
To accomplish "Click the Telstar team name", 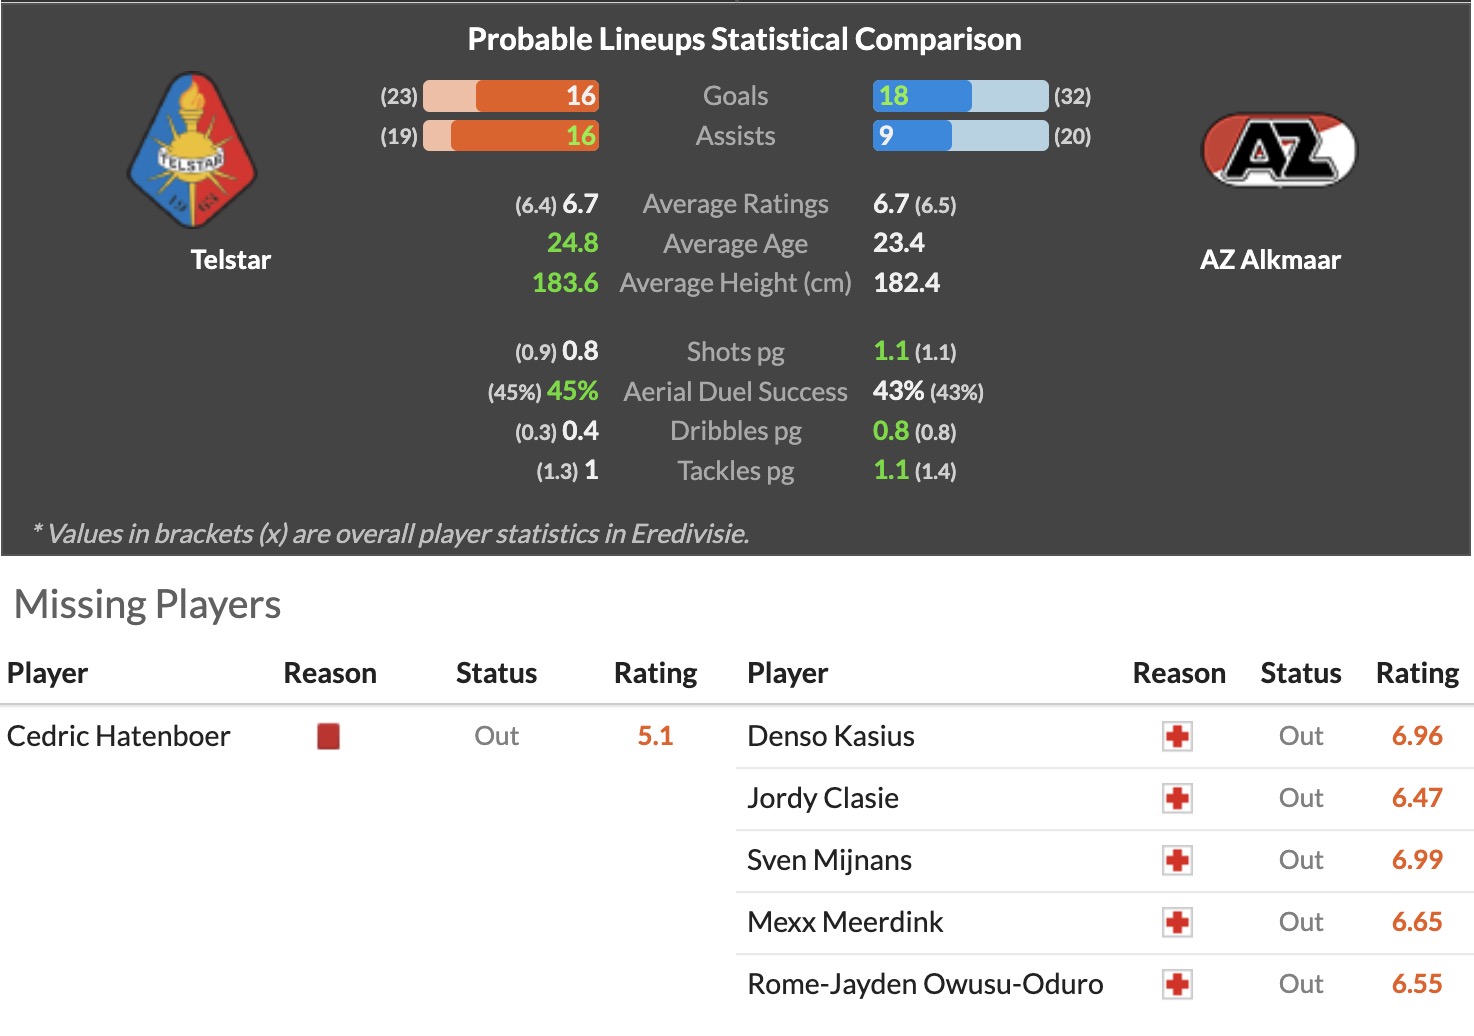I will click(x=231, y=260).
